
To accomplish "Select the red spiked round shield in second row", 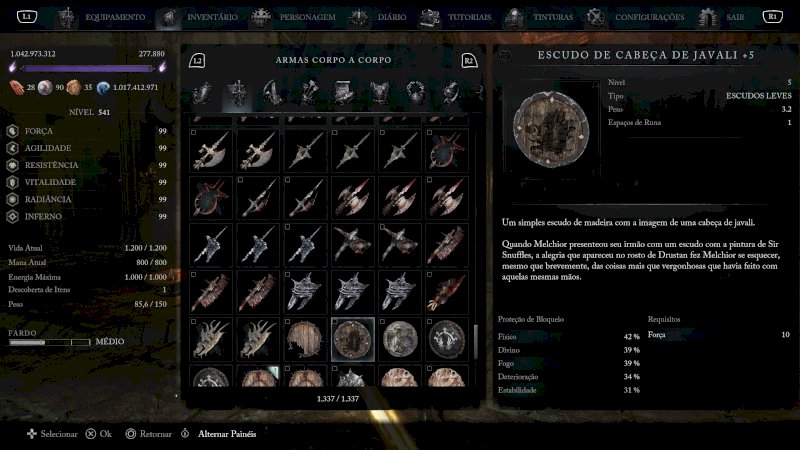I will [210, 197].
